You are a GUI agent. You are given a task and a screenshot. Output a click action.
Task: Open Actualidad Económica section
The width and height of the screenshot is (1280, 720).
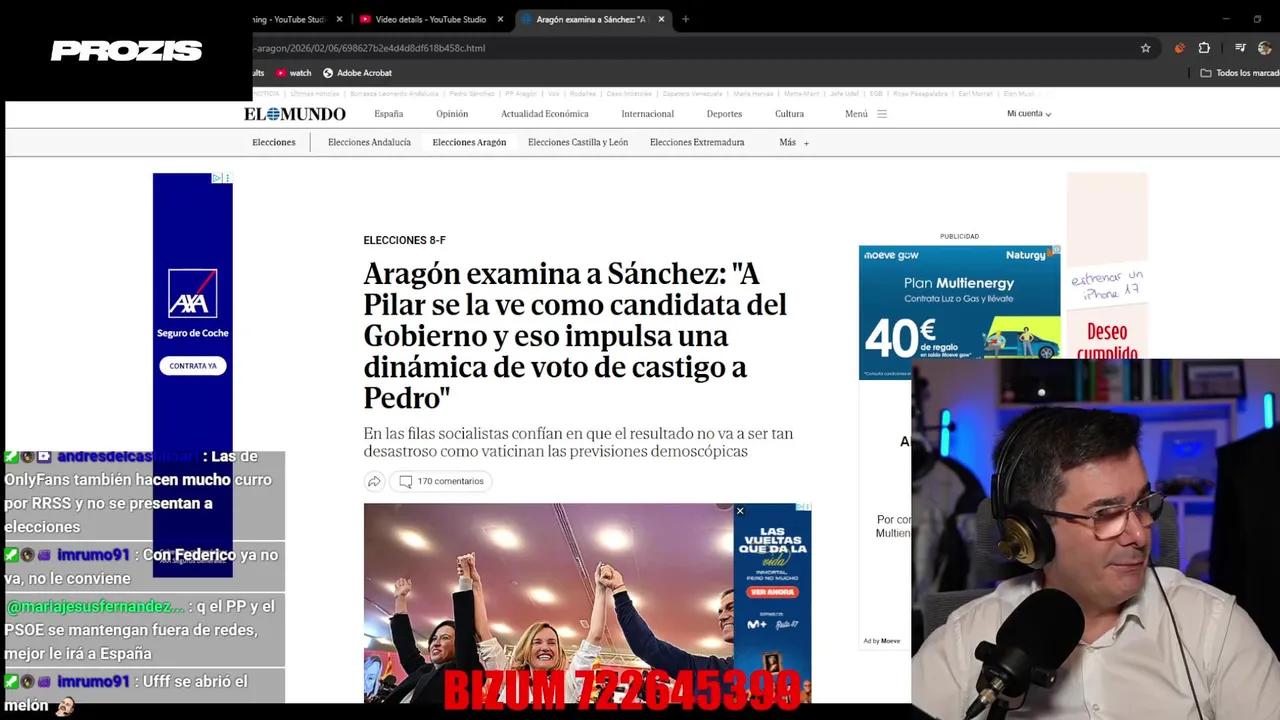545,114
